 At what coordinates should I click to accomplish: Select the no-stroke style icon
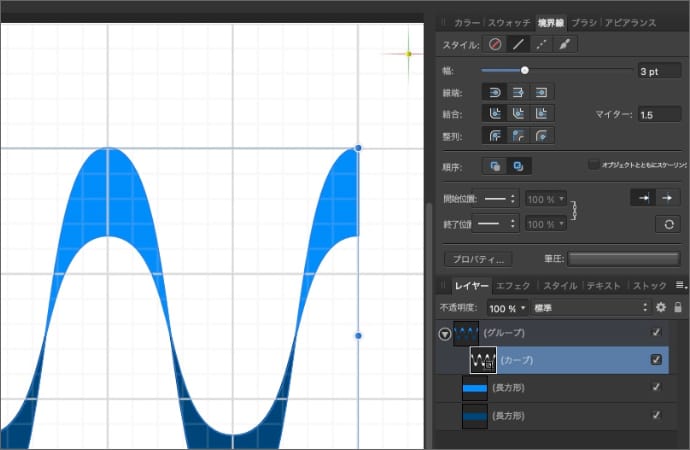point(495,45)
